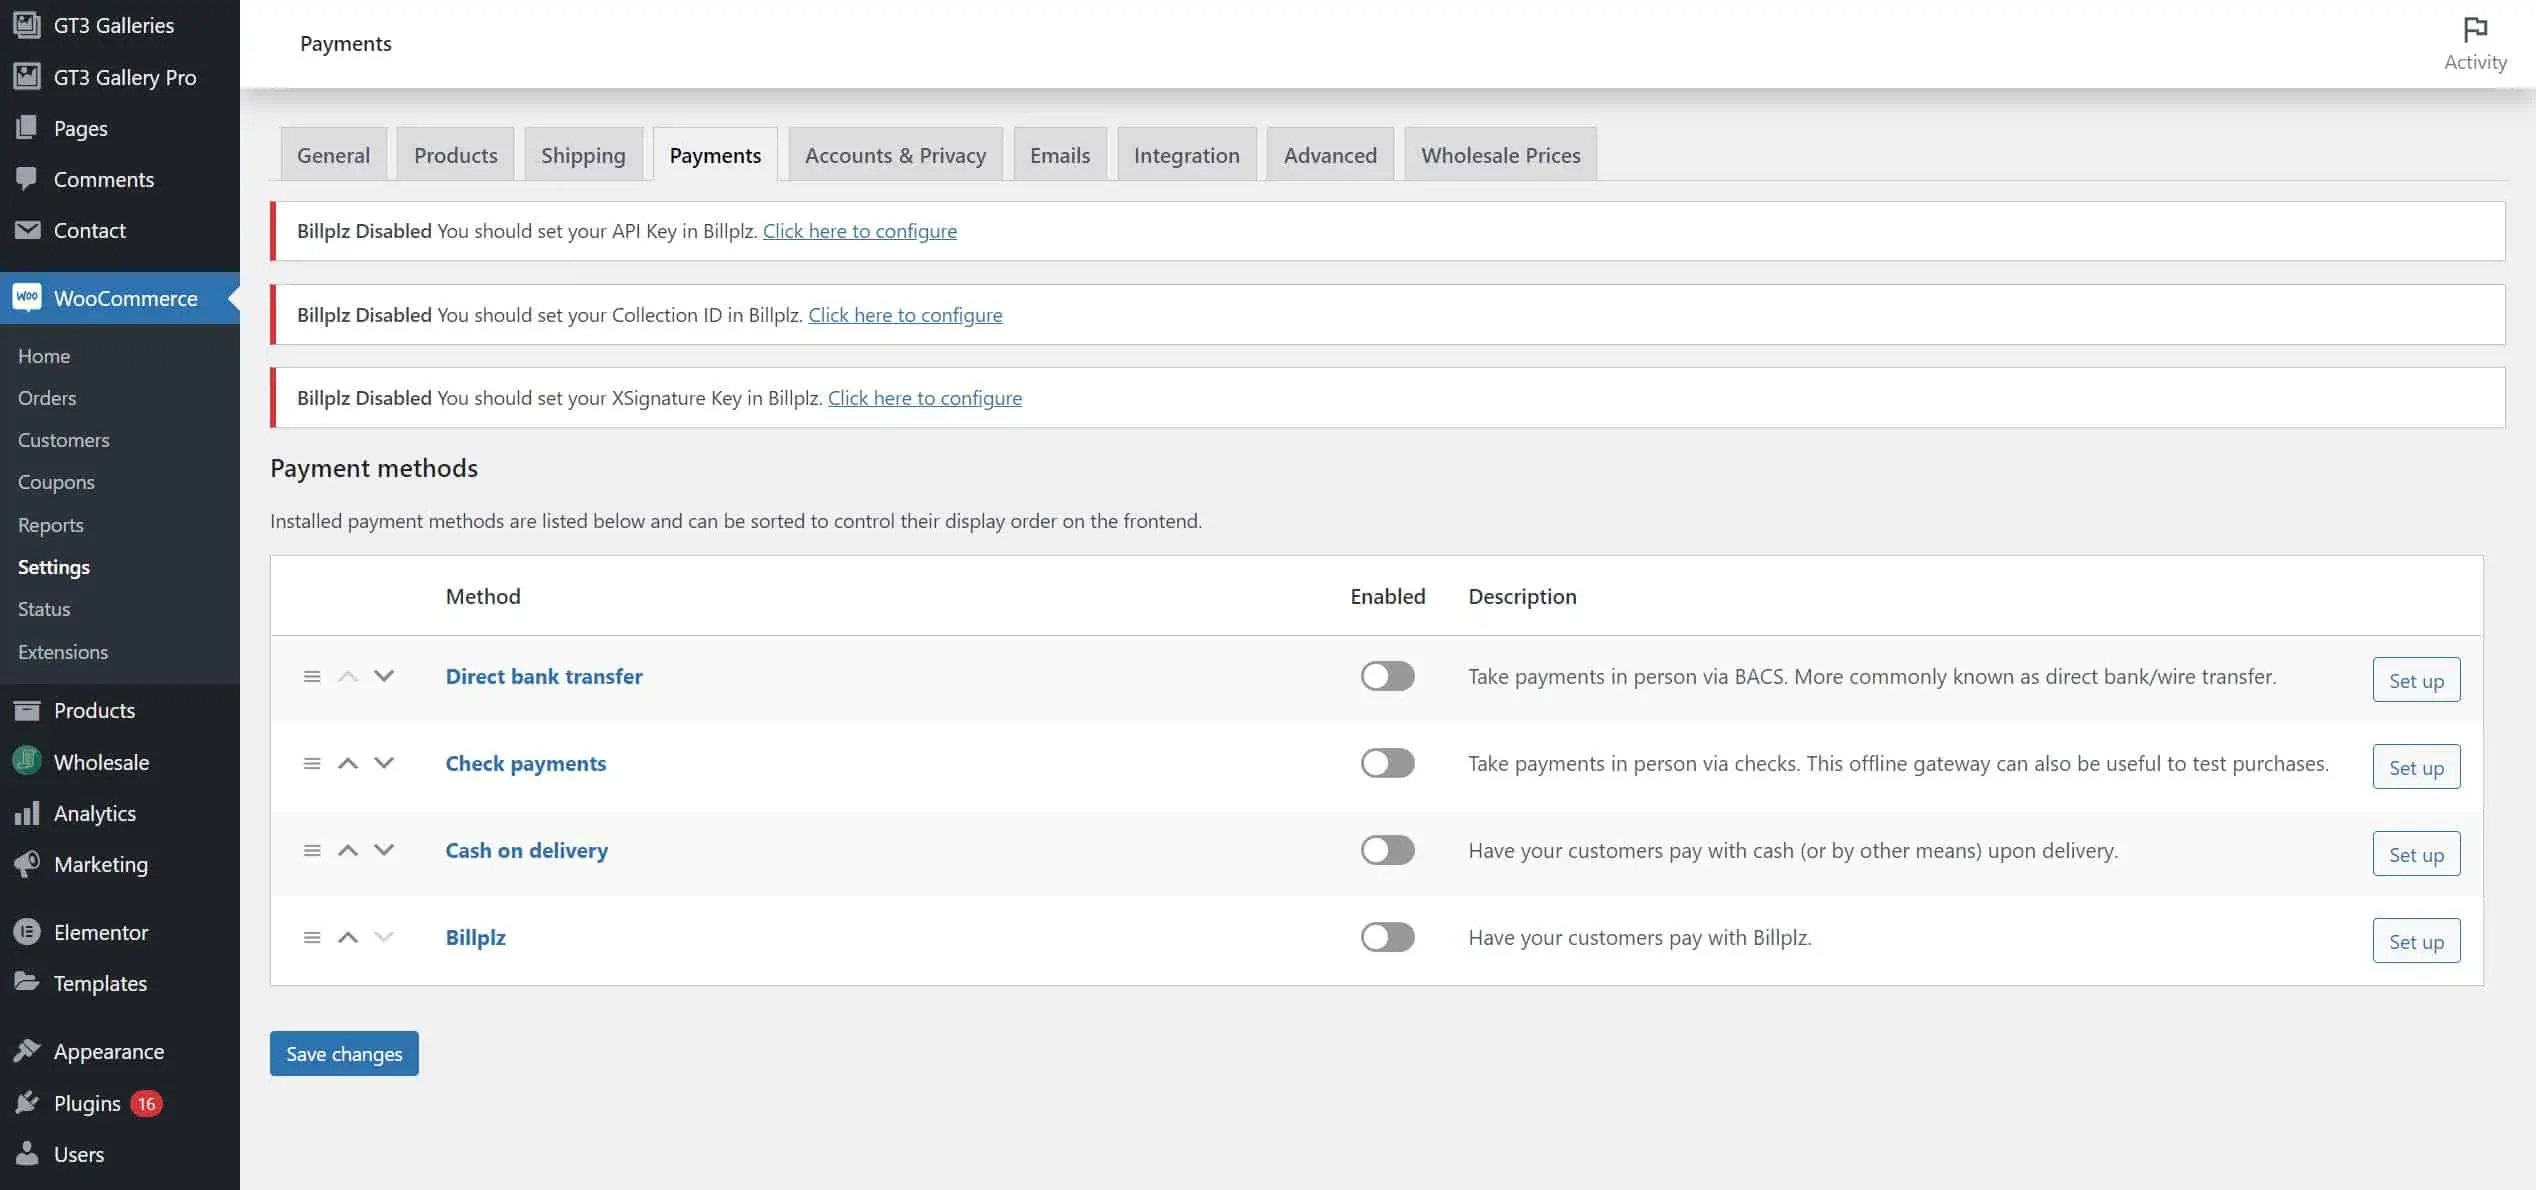Click the Plugins plug icon
Image resolution: width=2536 pixels, height=1190 pixels.
[27, 1102]
